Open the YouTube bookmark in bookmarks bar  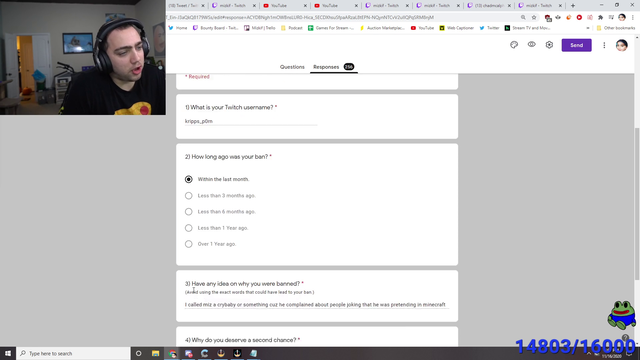[x=422, y=28]
